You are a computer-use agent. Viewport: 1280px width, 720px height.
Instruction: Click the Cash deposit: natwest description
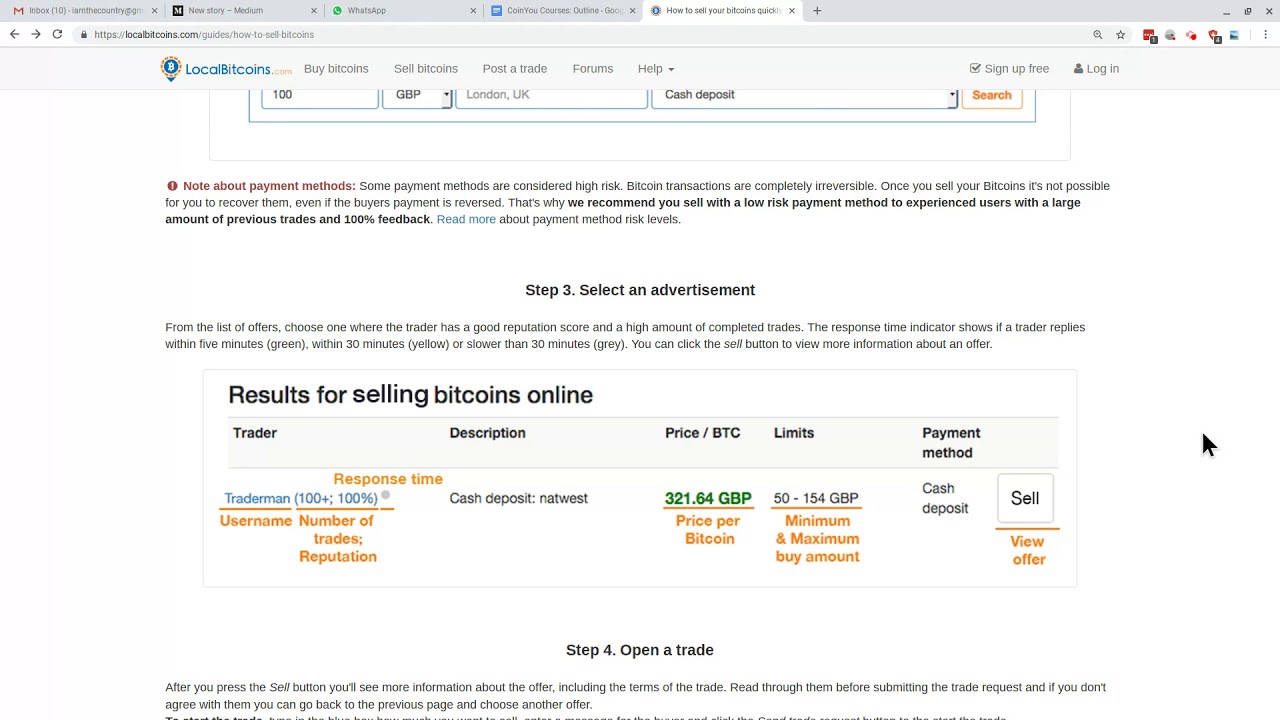click(519, 498)
